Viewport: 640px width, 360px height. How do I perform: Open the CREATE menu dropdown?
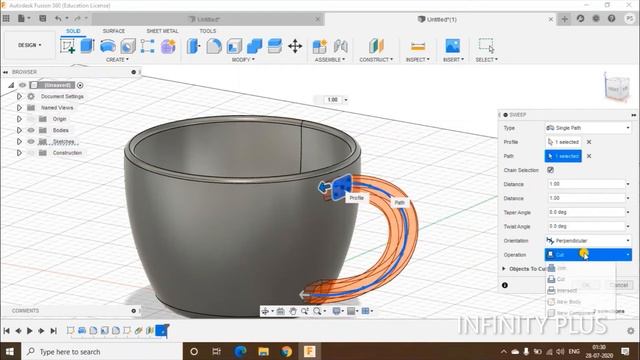tap(117, 60)
